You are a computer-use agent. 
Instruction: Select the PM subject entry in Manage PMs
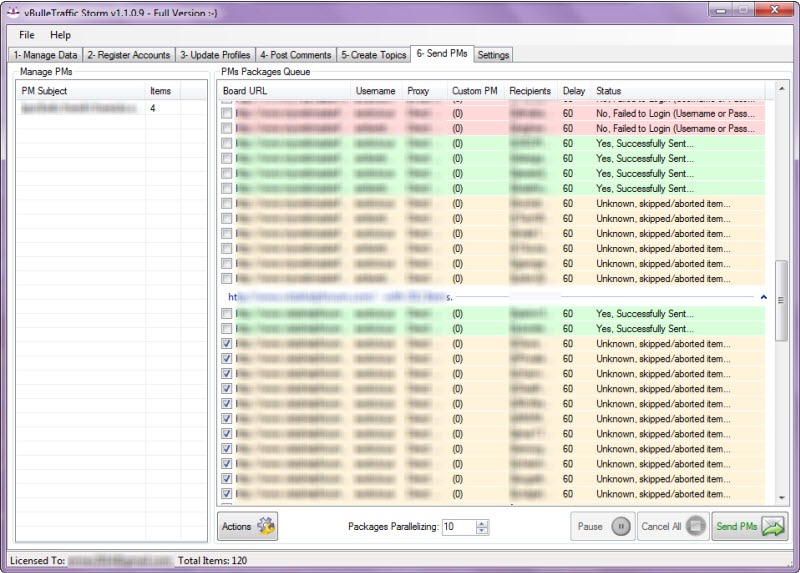[x=80, y=108]
